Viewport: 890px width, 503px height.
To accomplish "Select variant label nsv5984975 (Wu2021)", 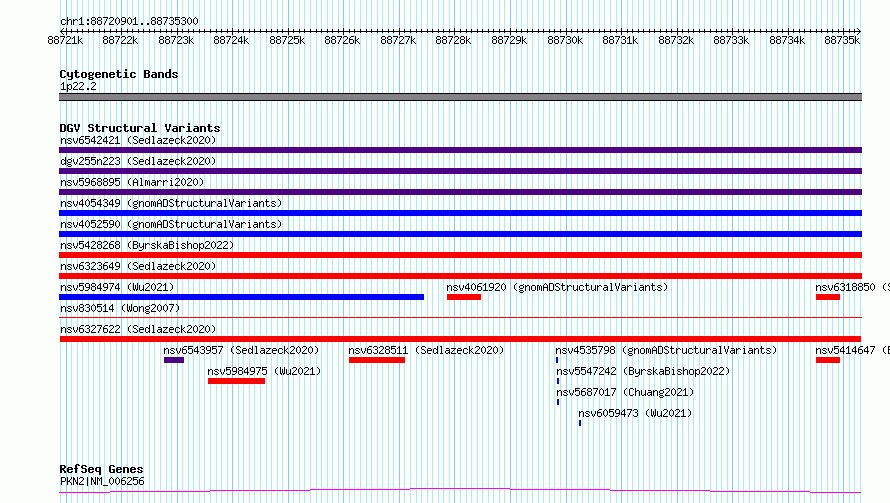I will click(264, 371).
